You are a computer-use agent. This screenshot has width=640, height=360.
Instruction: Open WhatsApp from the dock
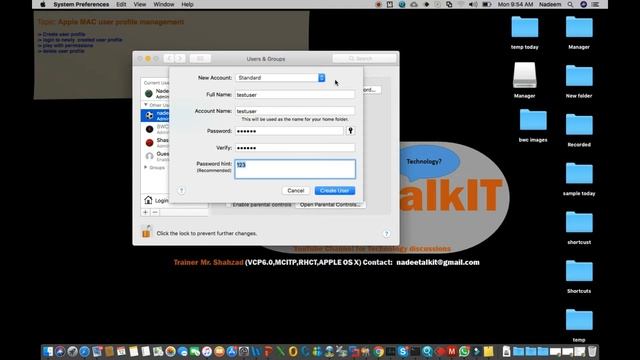[x=464, y=351]
